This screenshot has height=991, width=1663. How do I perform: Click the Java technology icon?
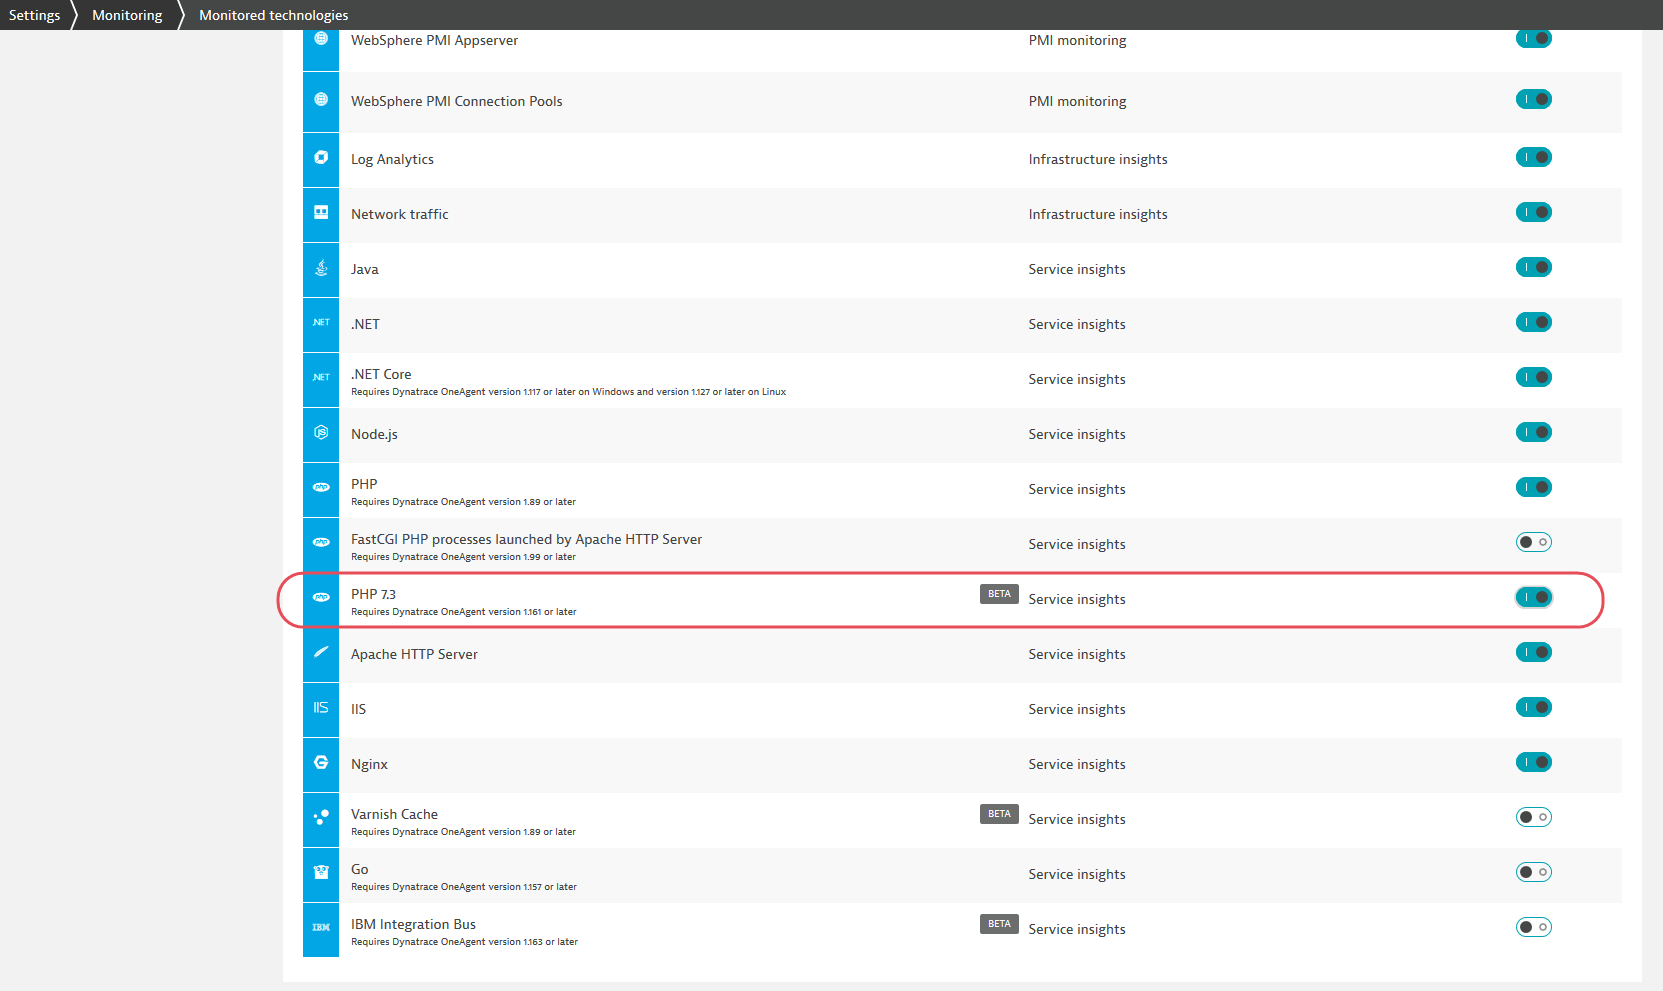[321, 267]
